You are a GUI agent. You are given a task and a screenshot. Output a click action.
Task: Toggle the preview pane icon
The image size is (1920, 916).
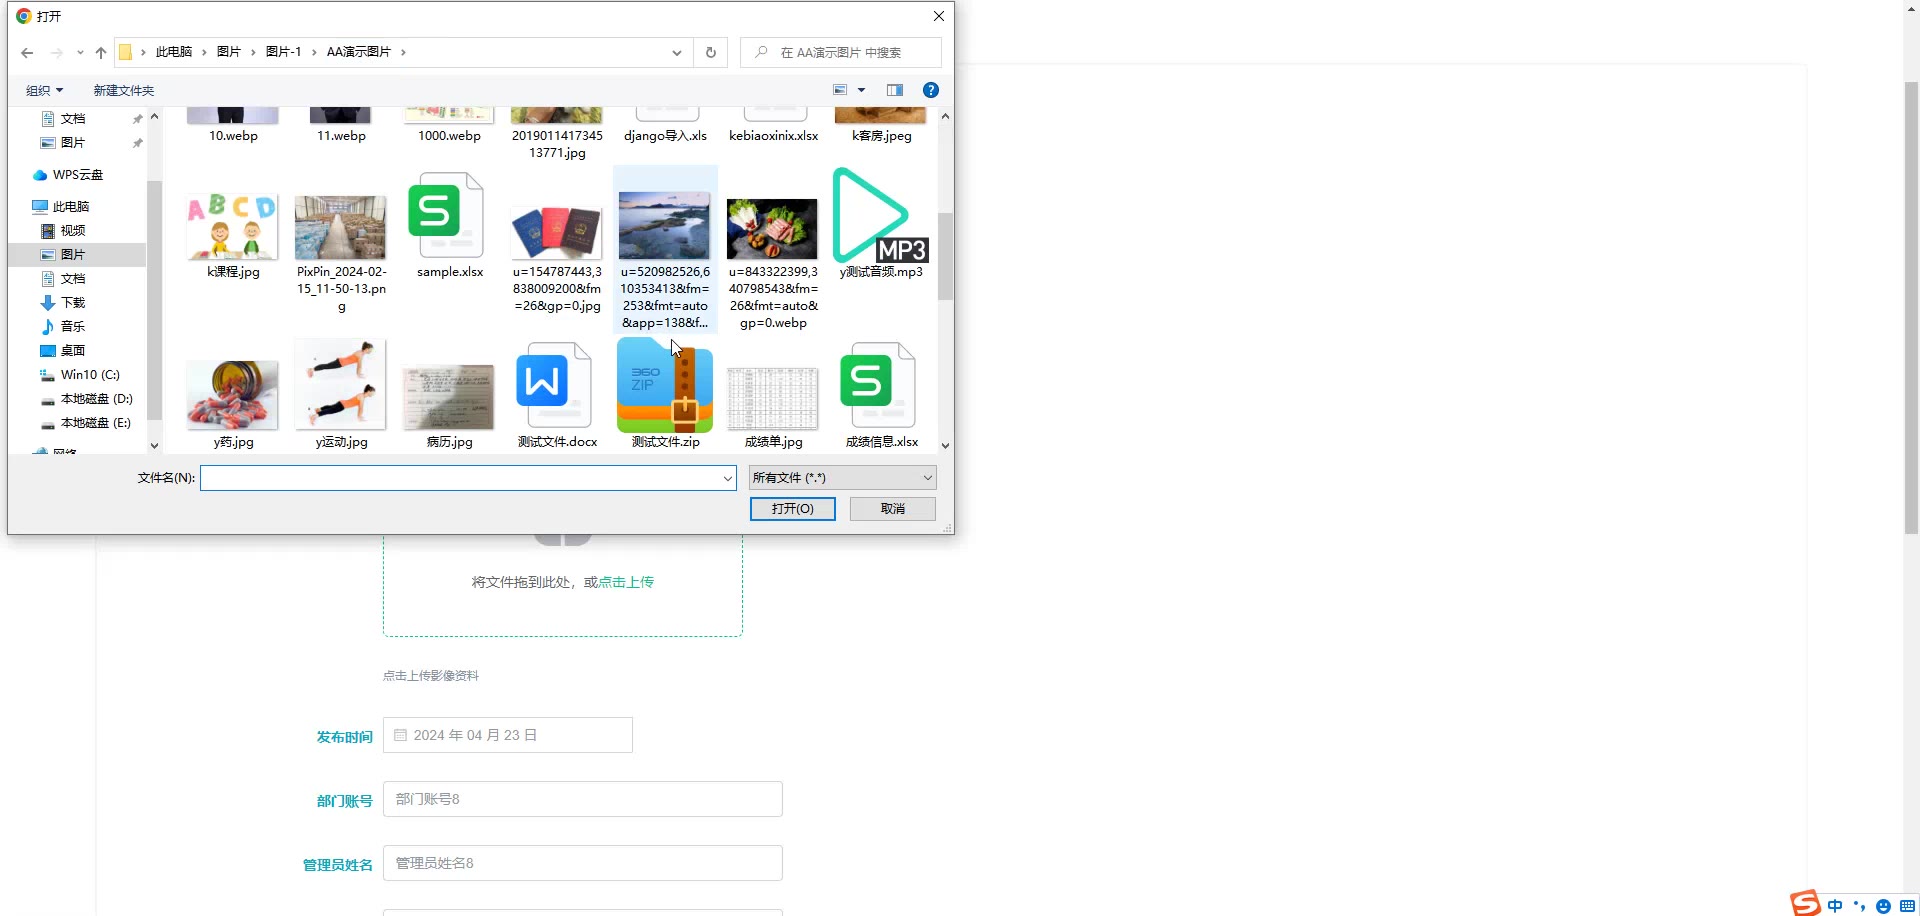(895, 90)
